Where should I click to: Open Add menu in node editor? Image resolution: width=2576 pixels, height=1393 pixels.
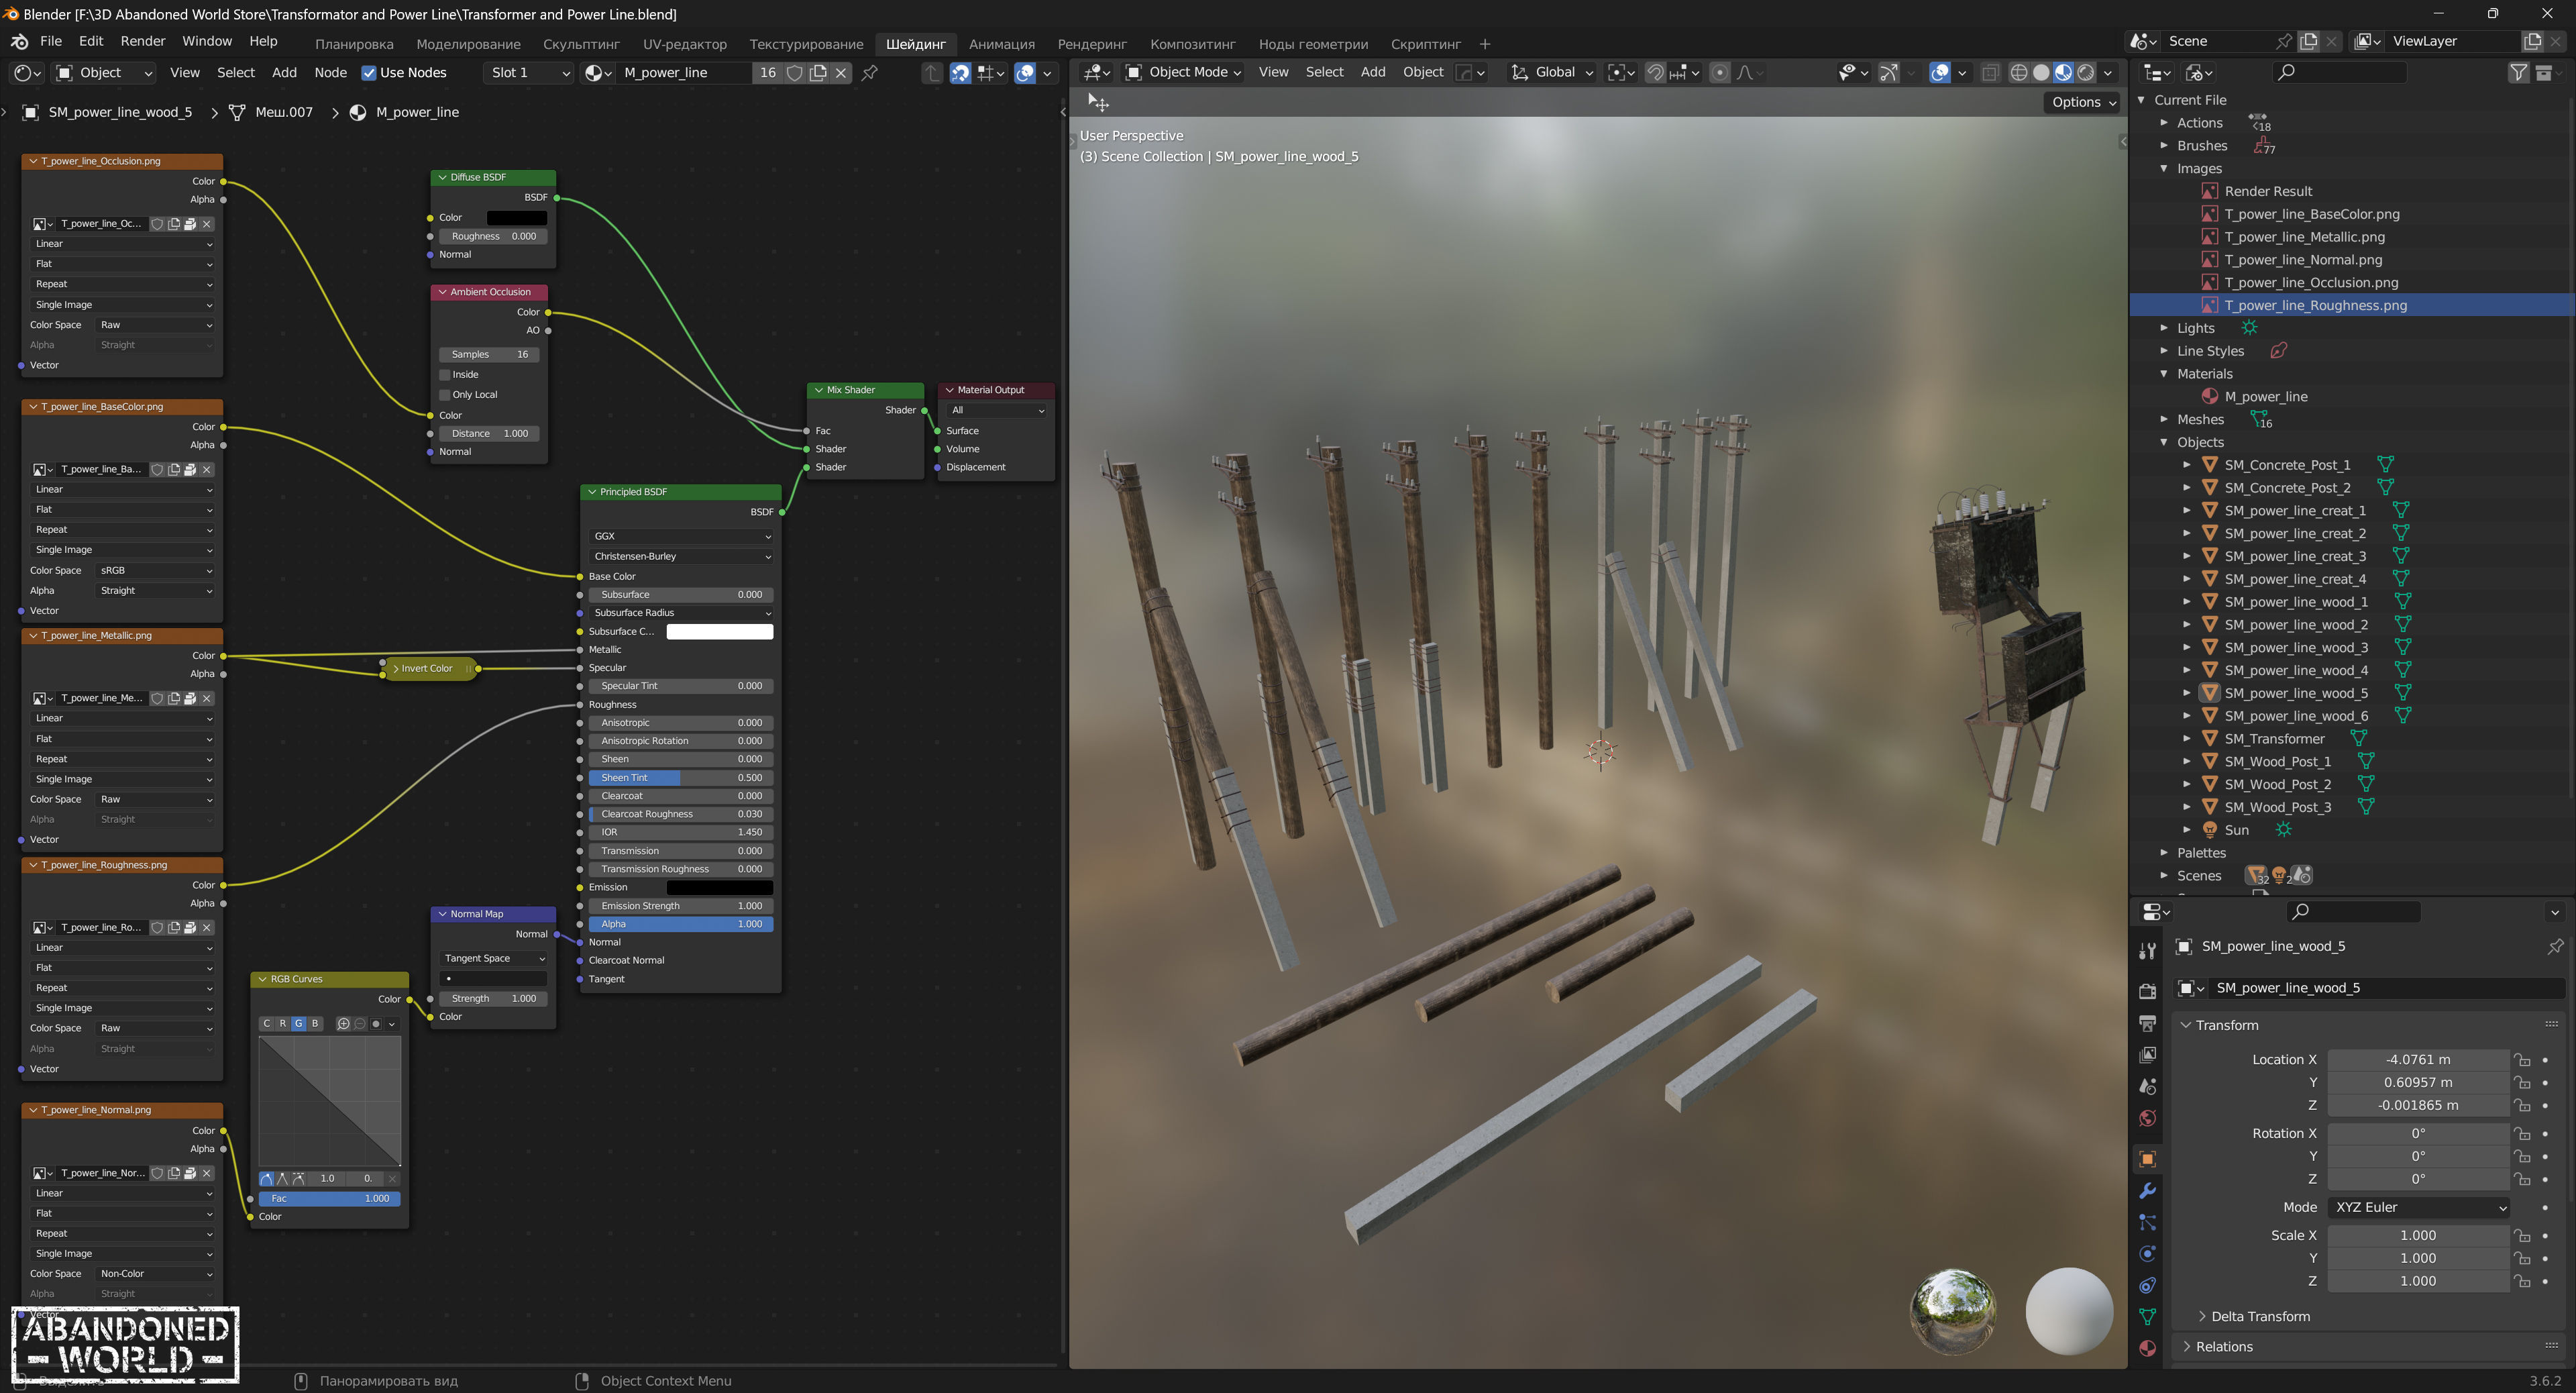click(284, 72)
